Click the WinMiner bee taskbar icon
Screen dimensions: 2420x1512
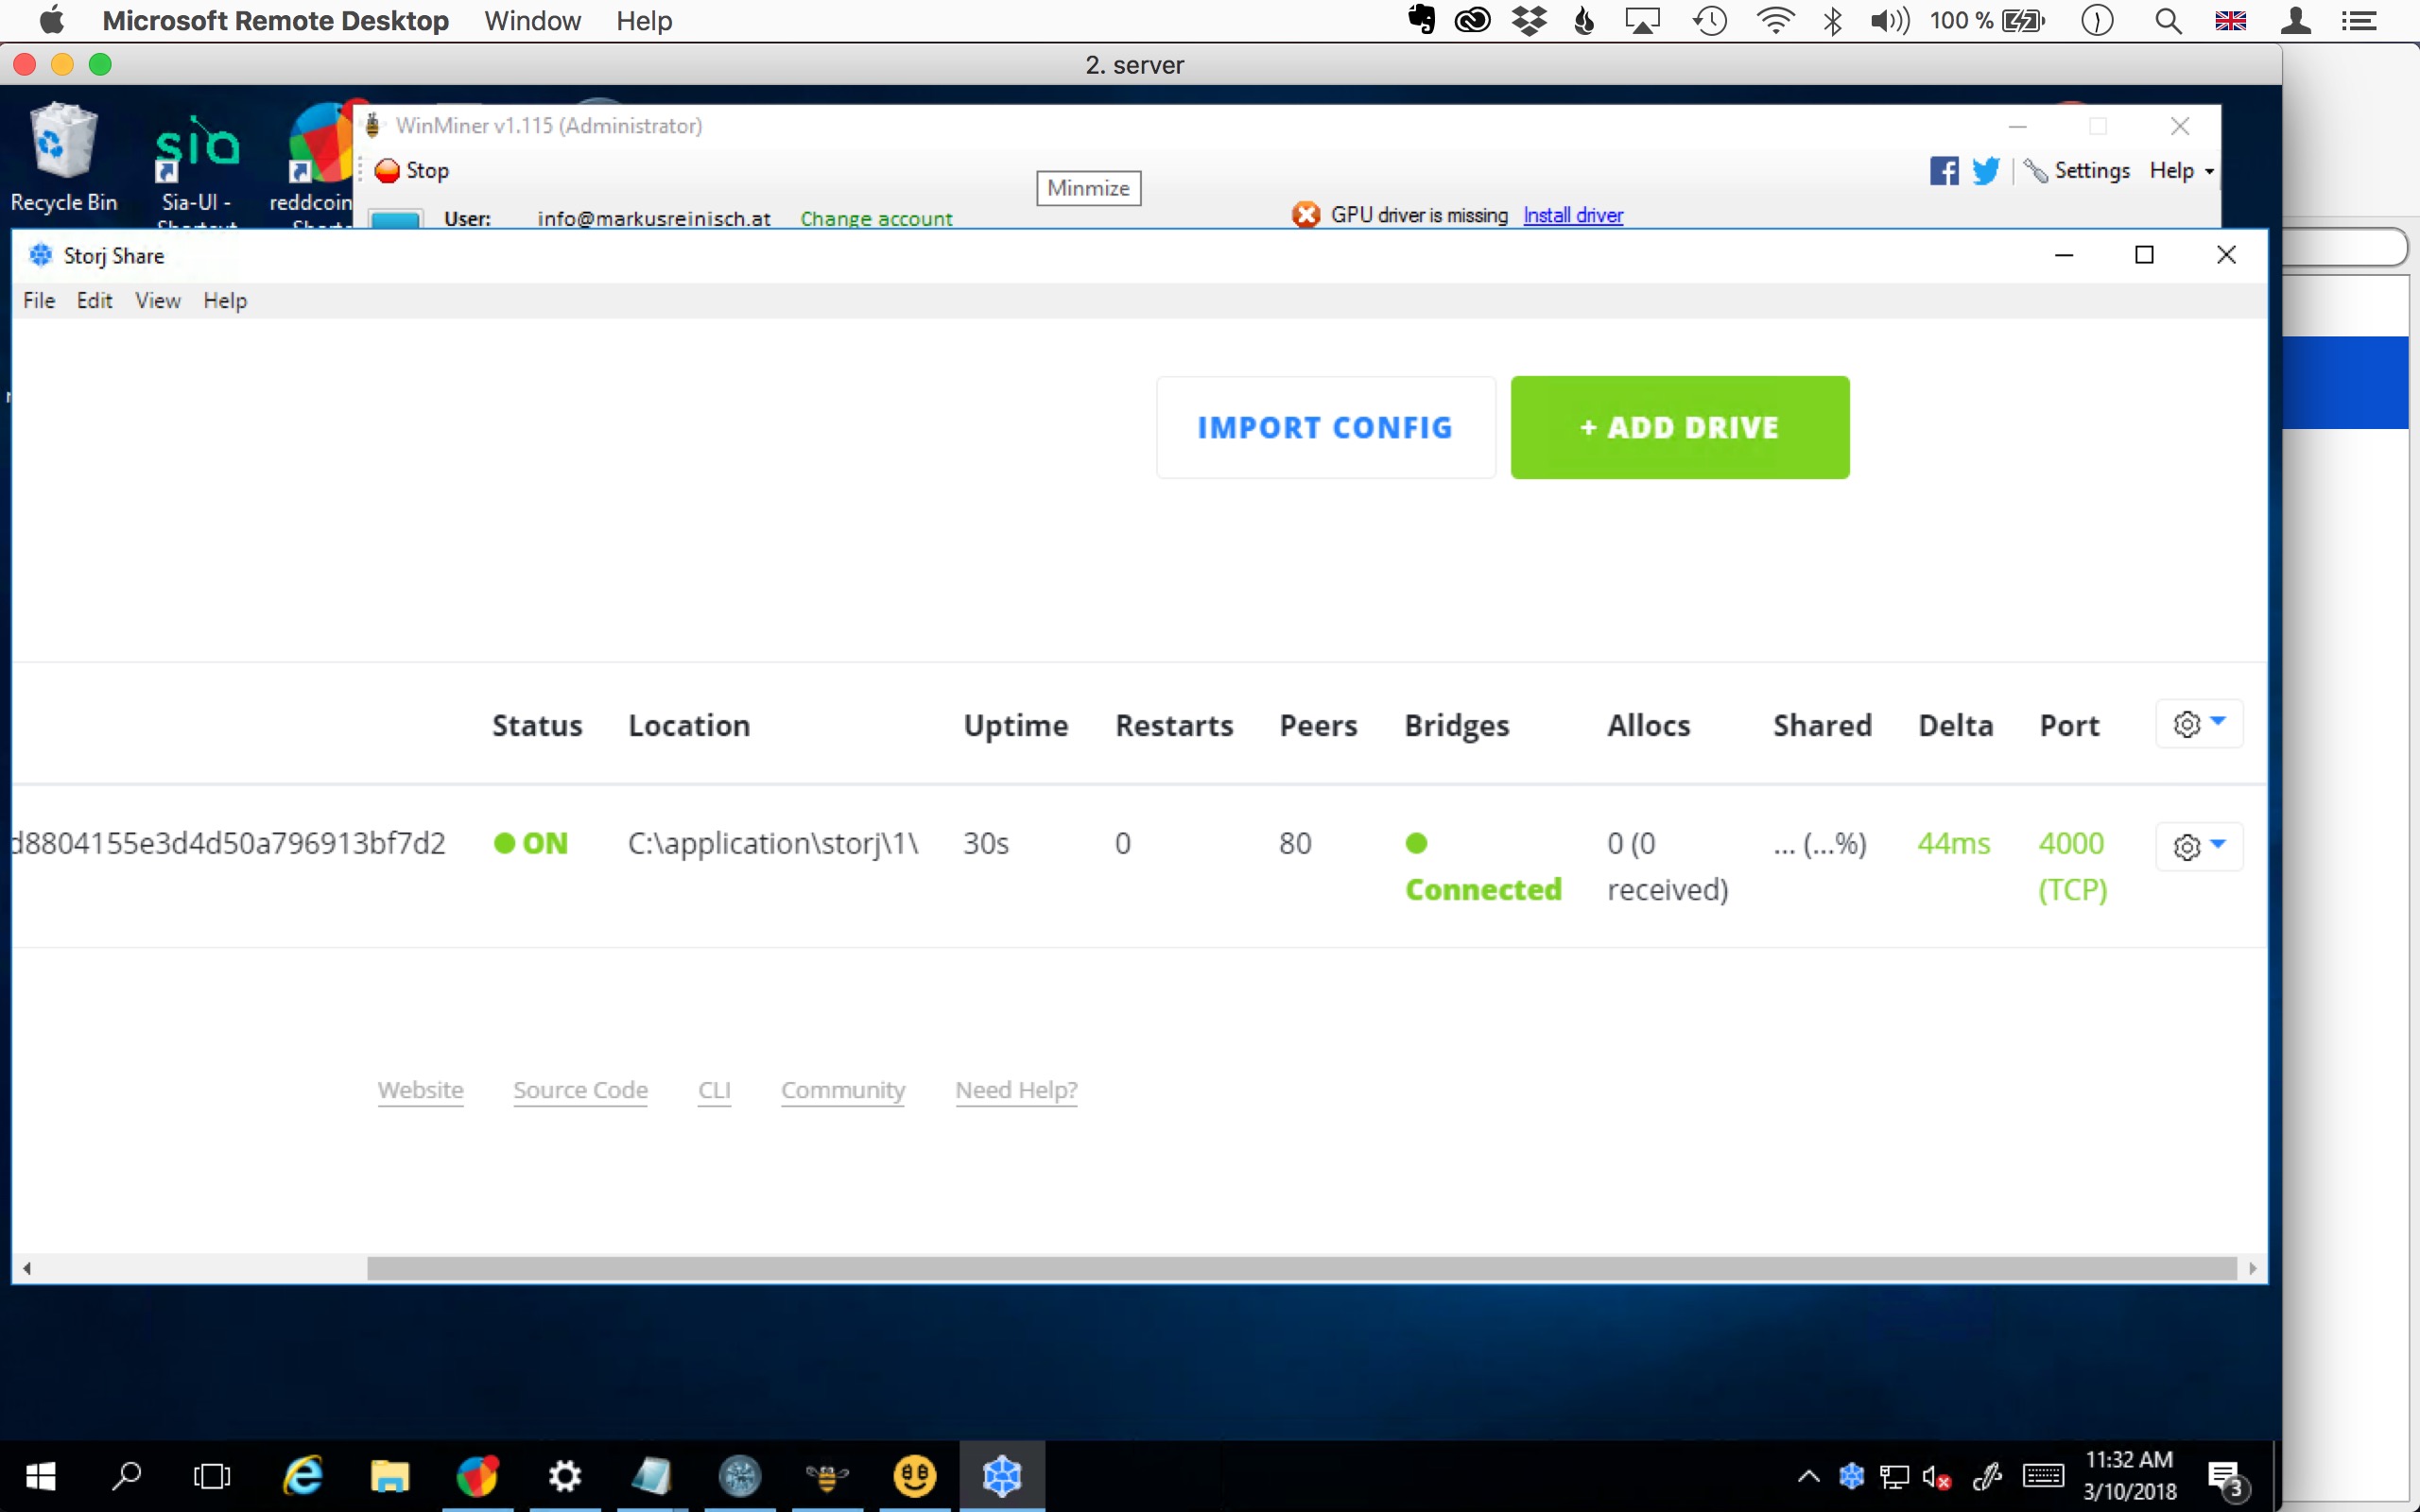(827, 1476)
